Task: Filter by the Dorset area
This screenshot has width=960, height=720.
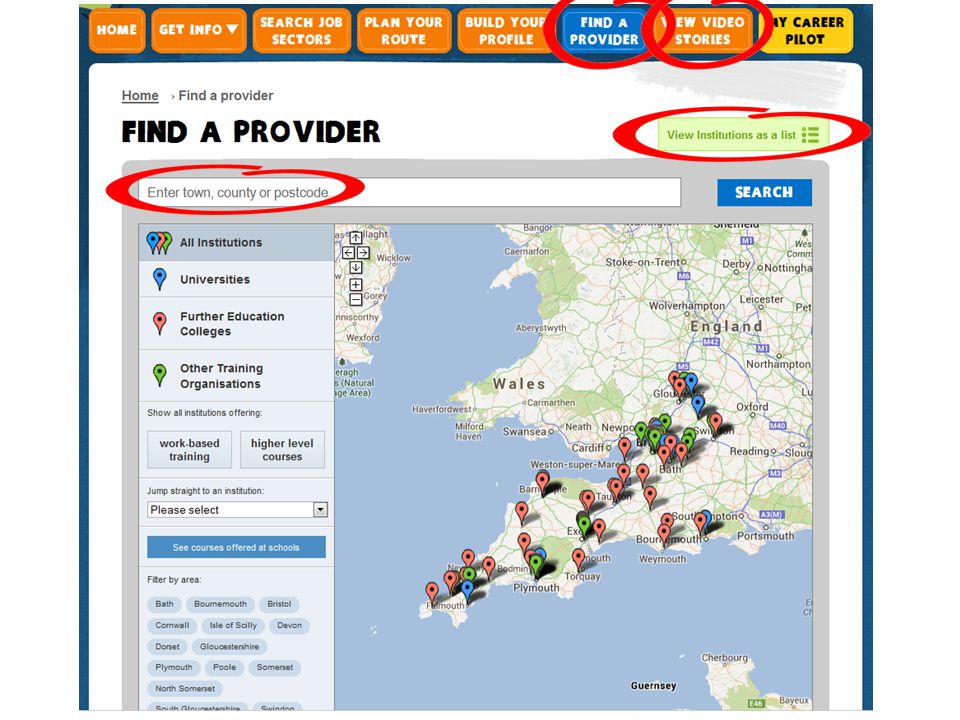Action: (x=168, y=647)
